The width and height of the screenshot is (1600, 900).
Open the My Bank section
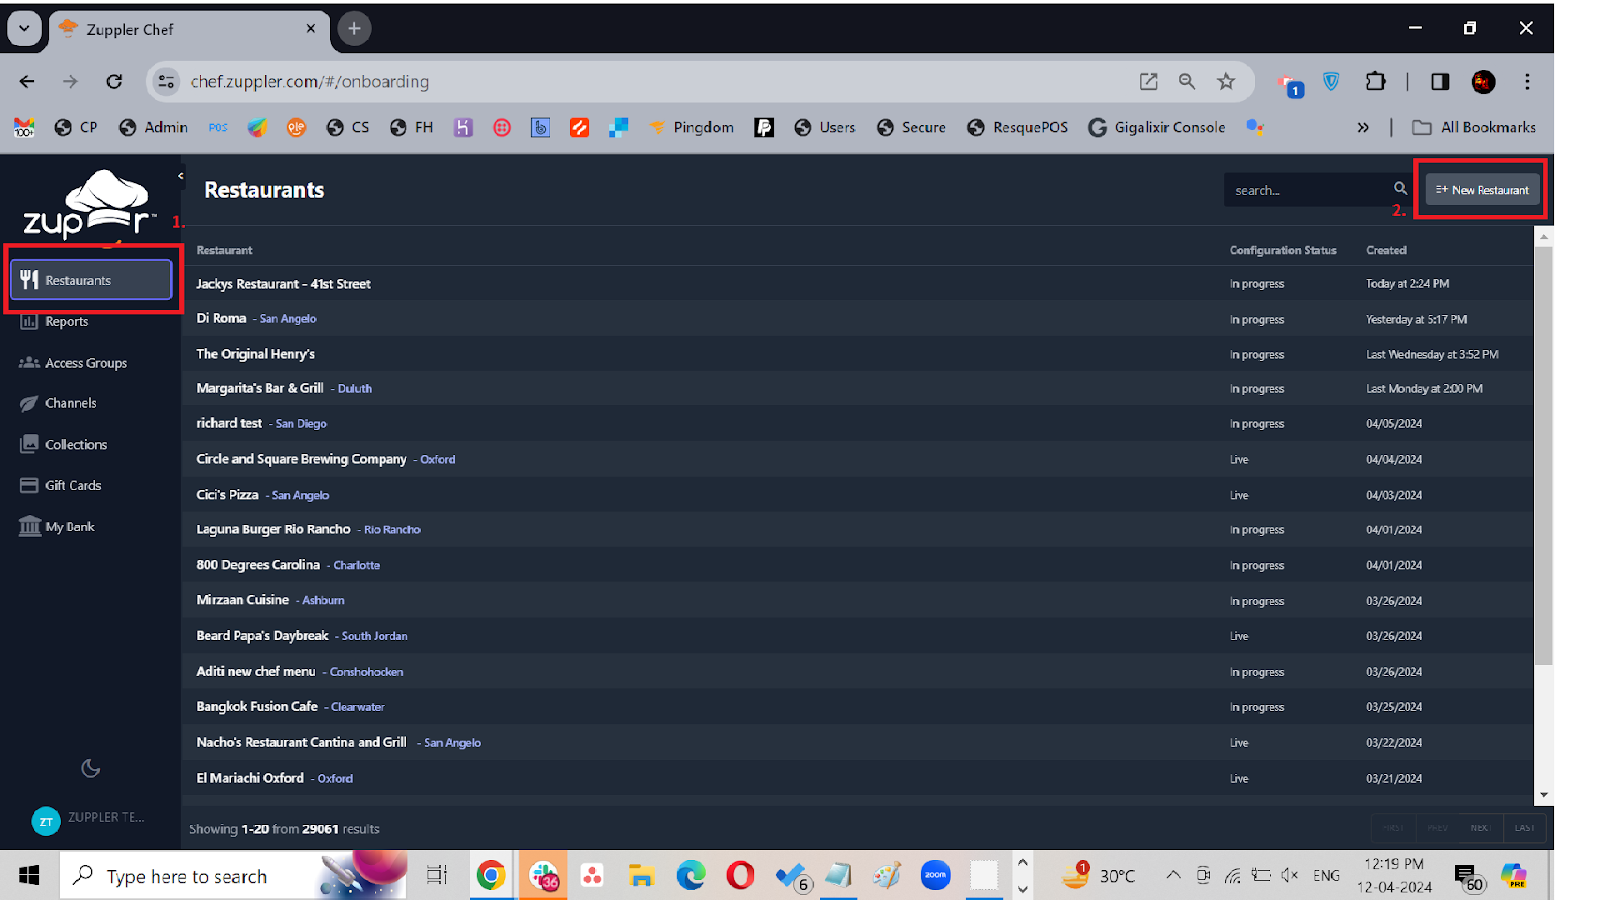(69, 526)
